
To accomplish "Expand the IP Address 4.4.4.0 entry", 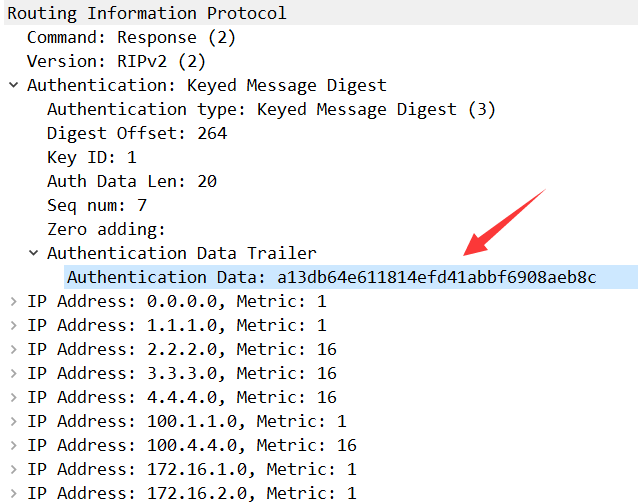I will [x=13, y=398].
